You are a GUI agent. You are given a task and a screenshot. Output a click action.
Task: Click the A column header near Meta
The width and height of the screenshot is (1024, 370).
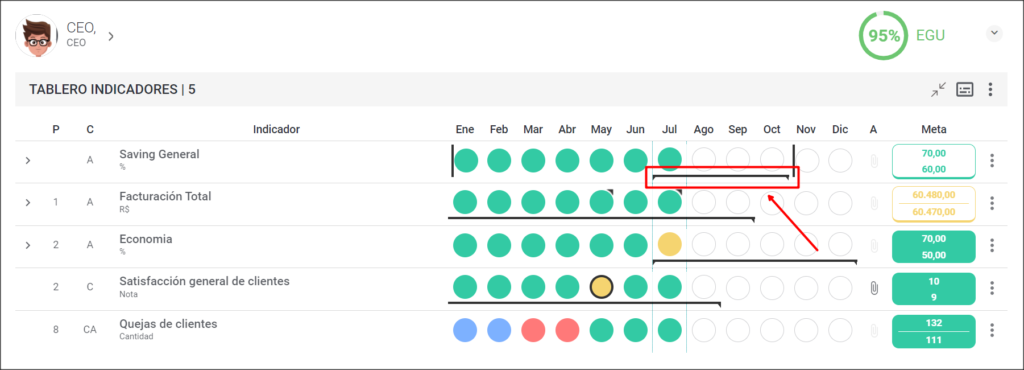(x=873, y=129)
